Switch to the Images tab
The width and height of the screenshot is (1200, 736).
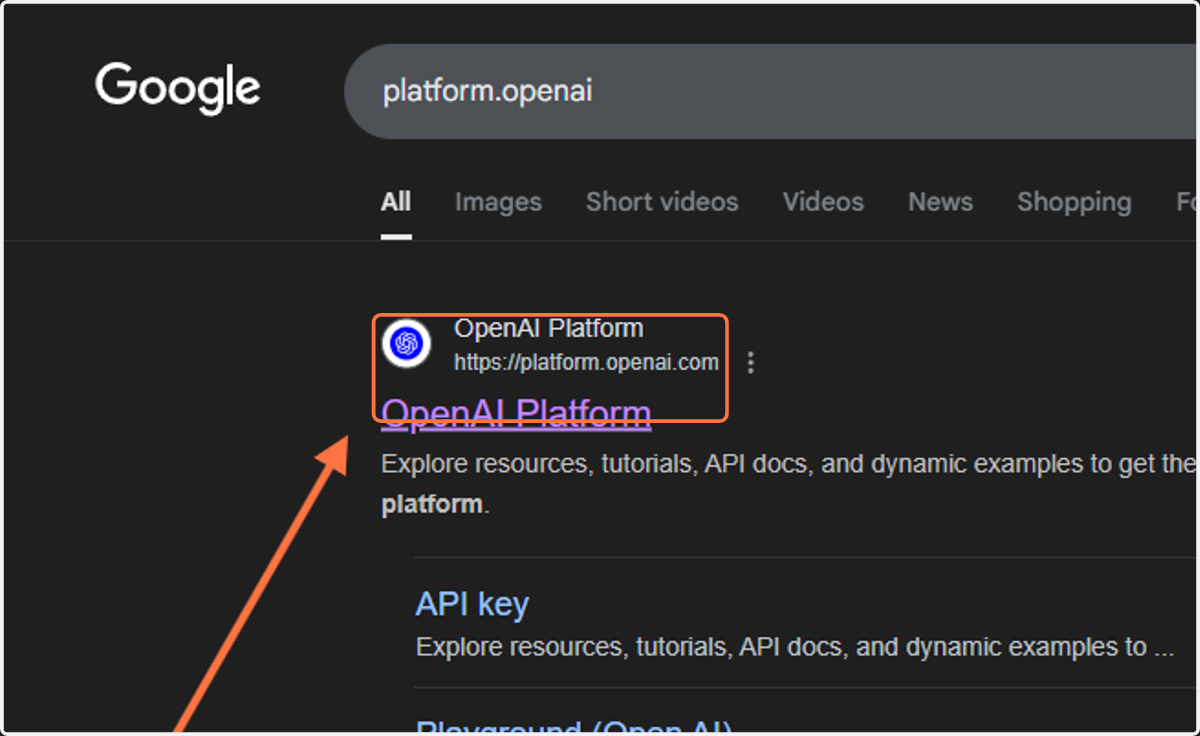[x=498, y=202]
